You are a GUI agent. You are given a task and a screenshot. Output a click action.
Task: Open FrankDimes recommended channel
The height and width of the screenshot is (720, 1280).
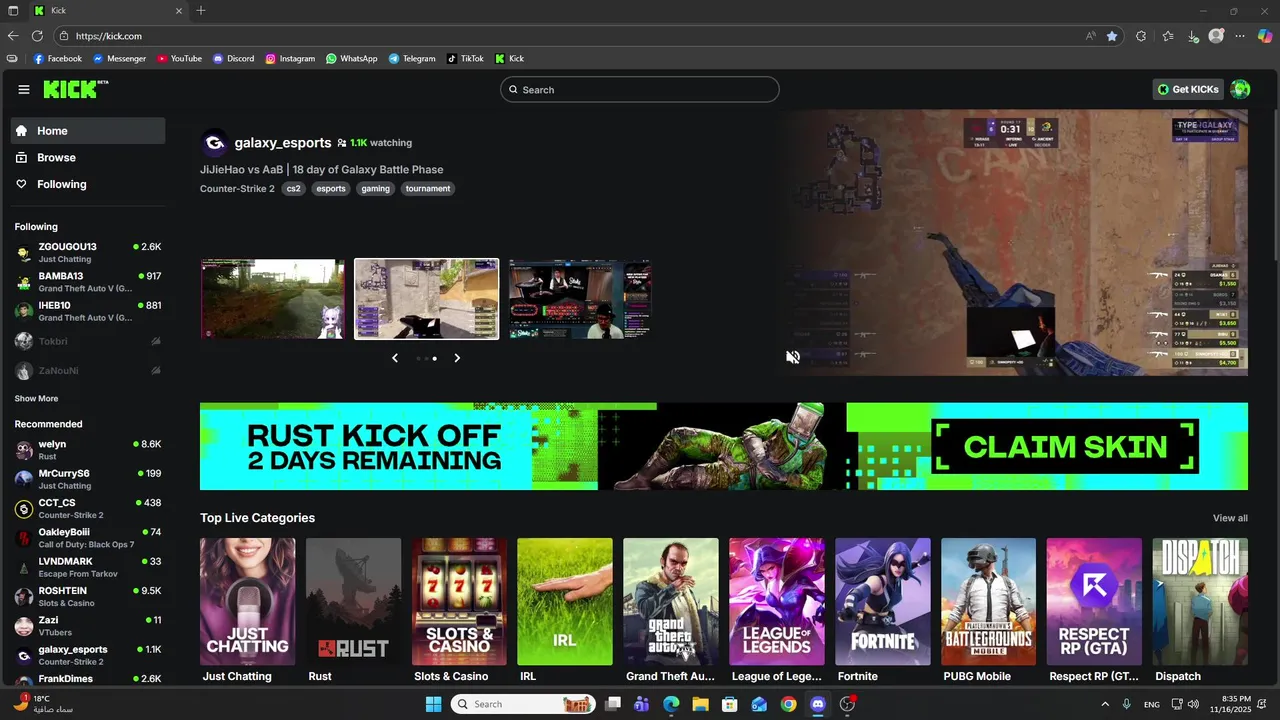[88, 679]
